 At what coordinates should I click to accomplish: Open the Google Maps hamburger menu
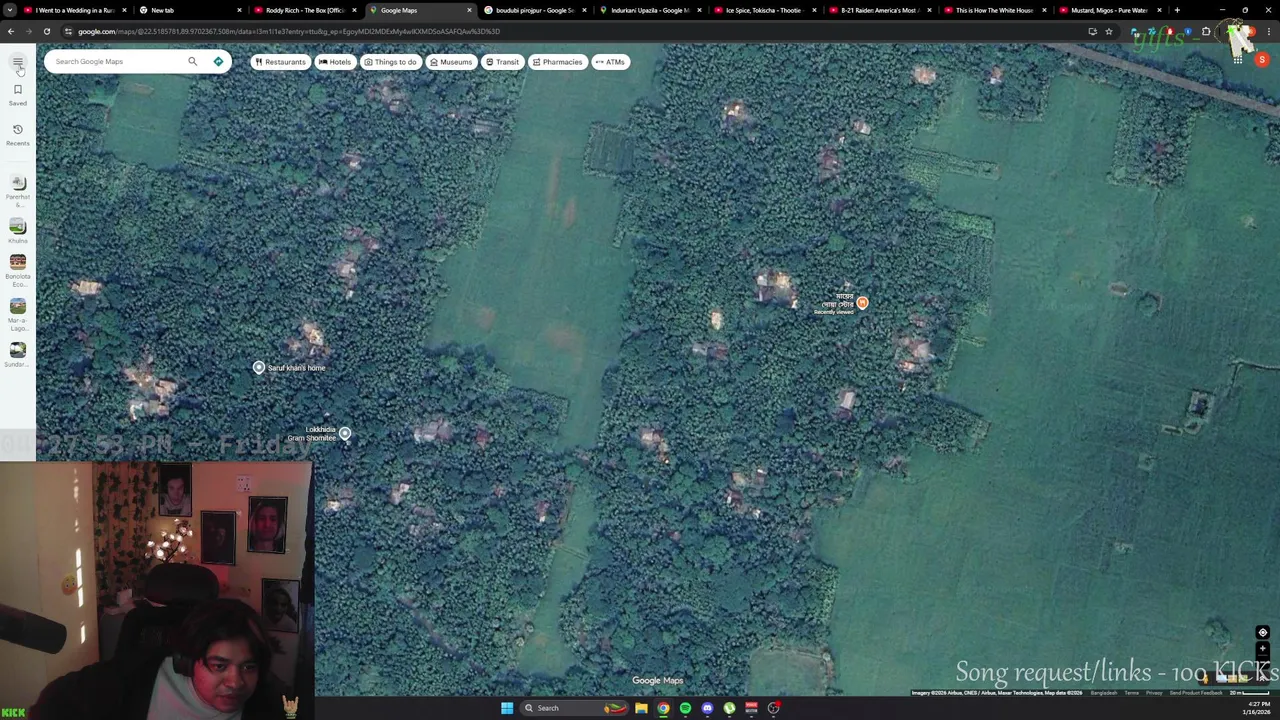coord(17,62)
